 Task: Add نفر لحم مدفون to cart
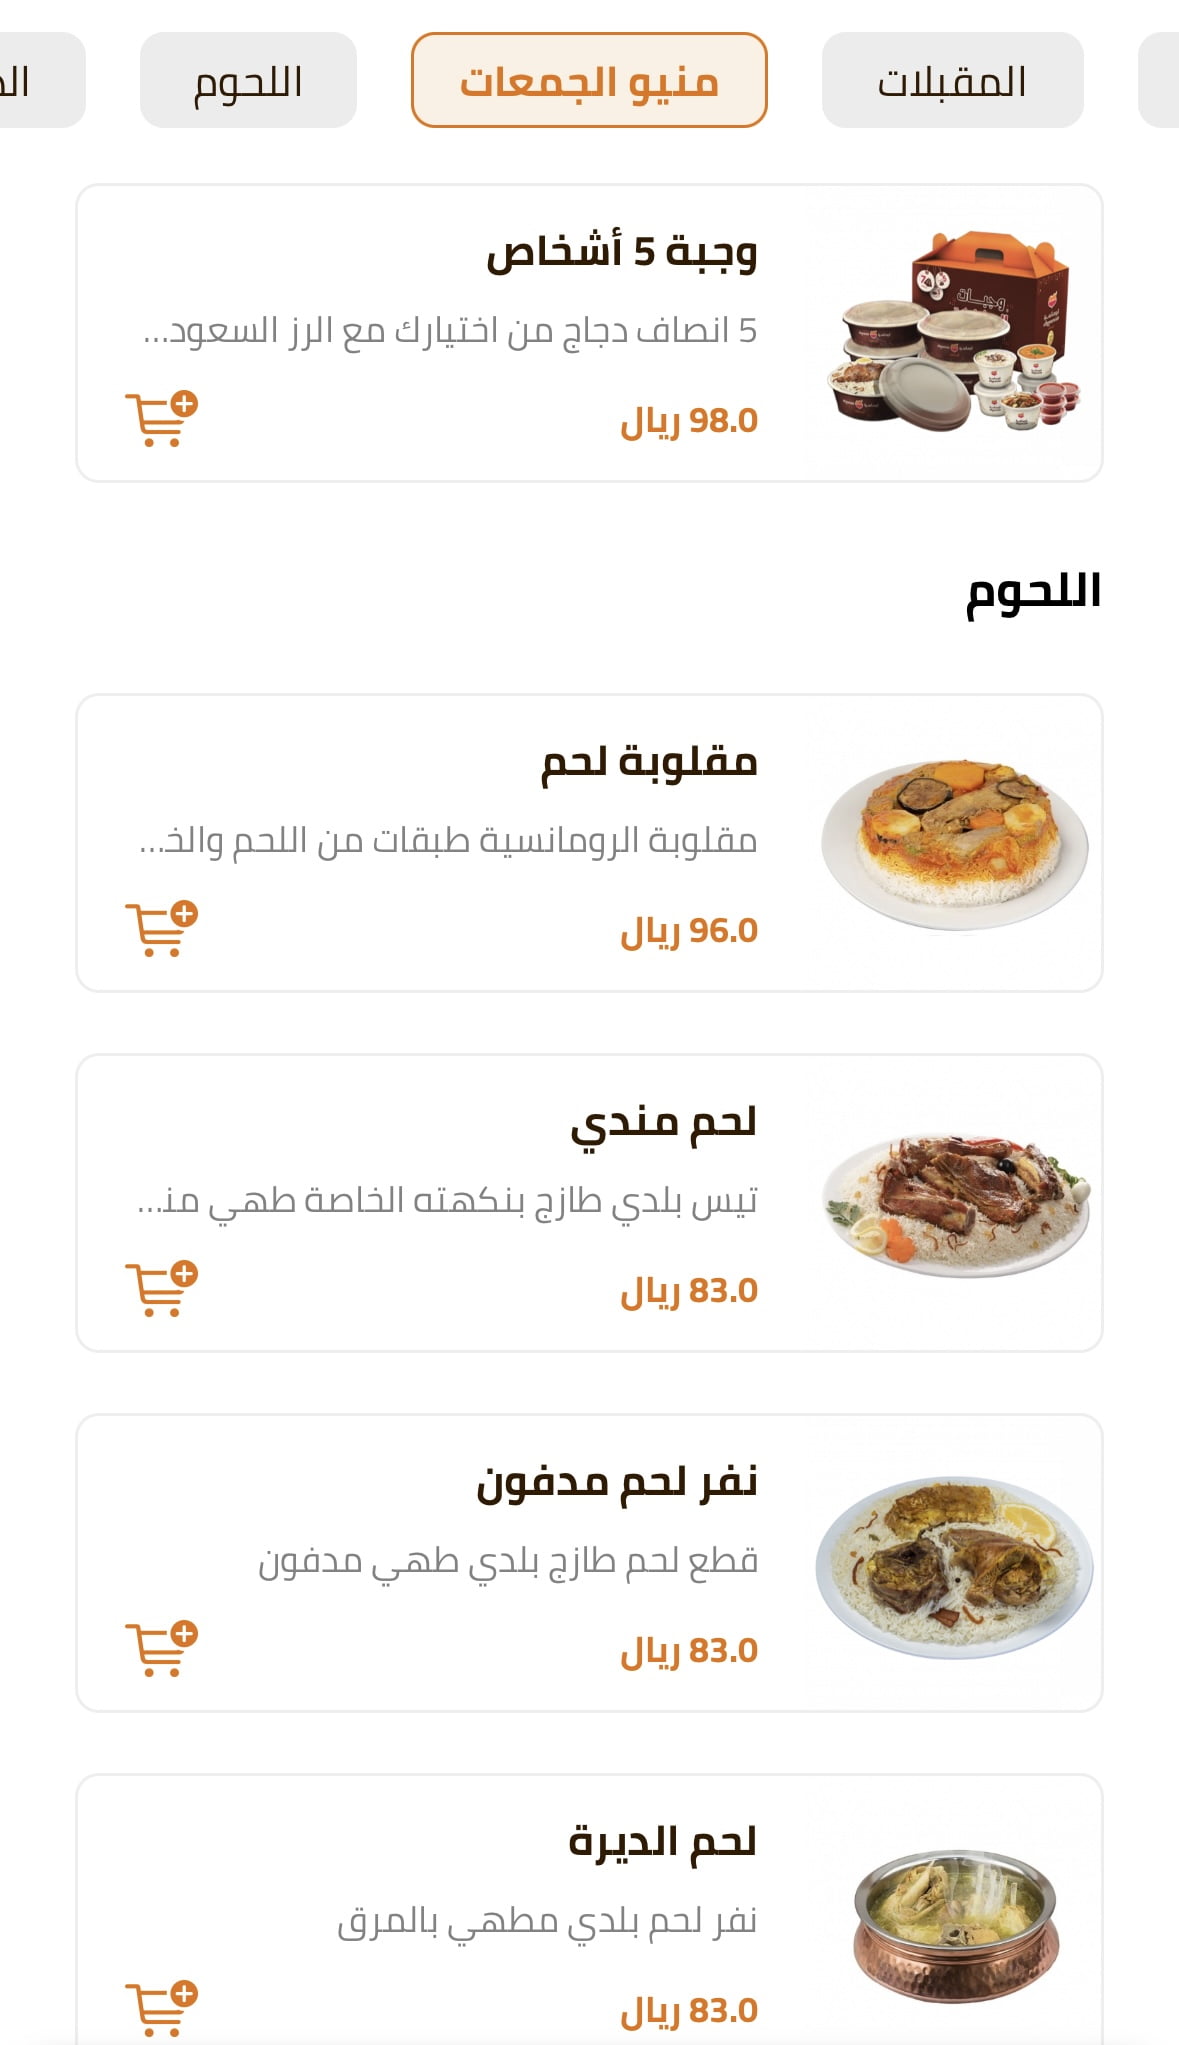click(161, 1649)
